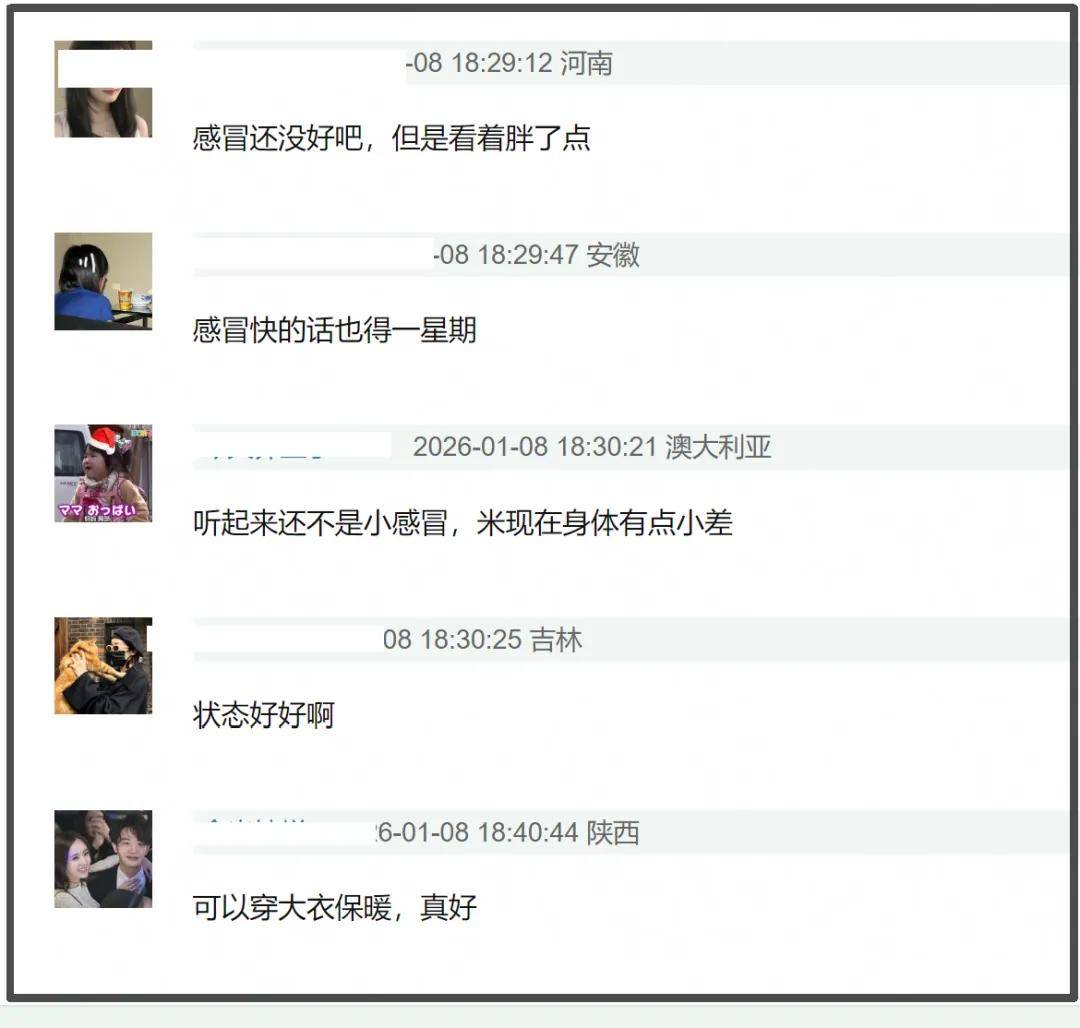Click the timestamp 18:40:44 陕西
This screenshot has height=1028, width=1080.
[508, 832]
